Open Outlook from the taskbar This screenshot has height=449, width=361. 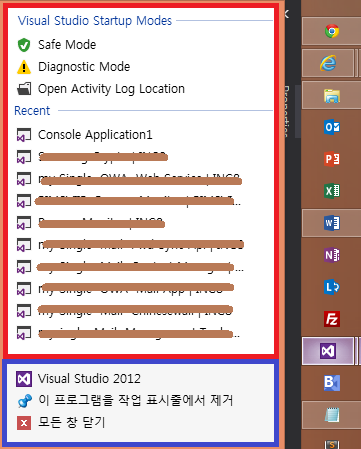click(332, 127)
